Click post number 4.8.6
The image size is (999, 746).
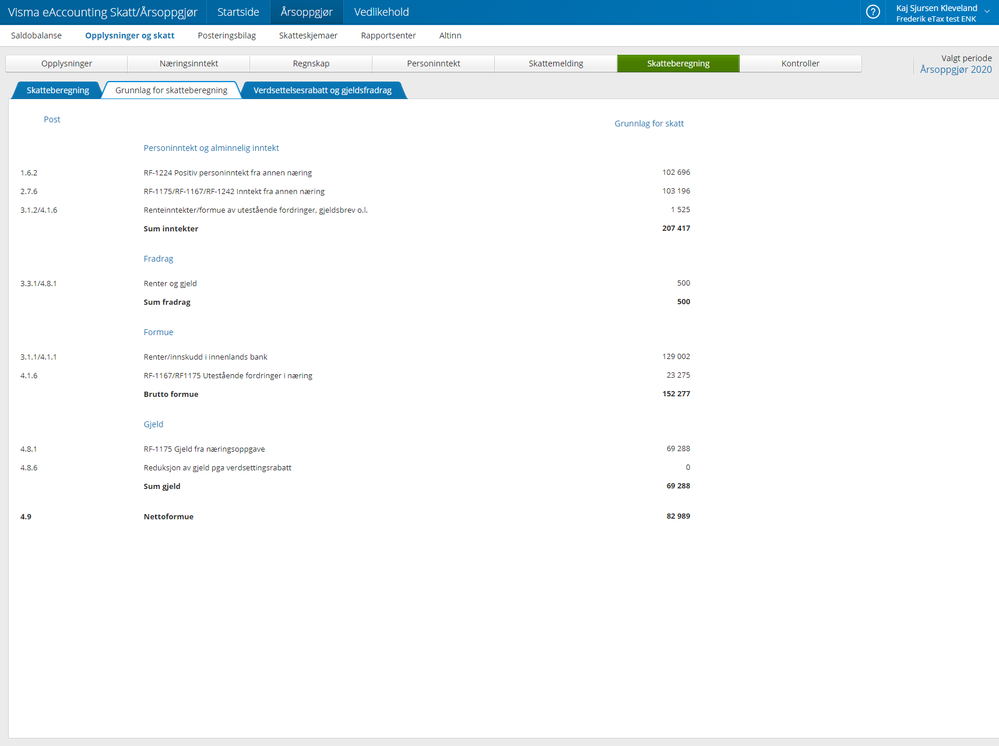click(29, 467)
